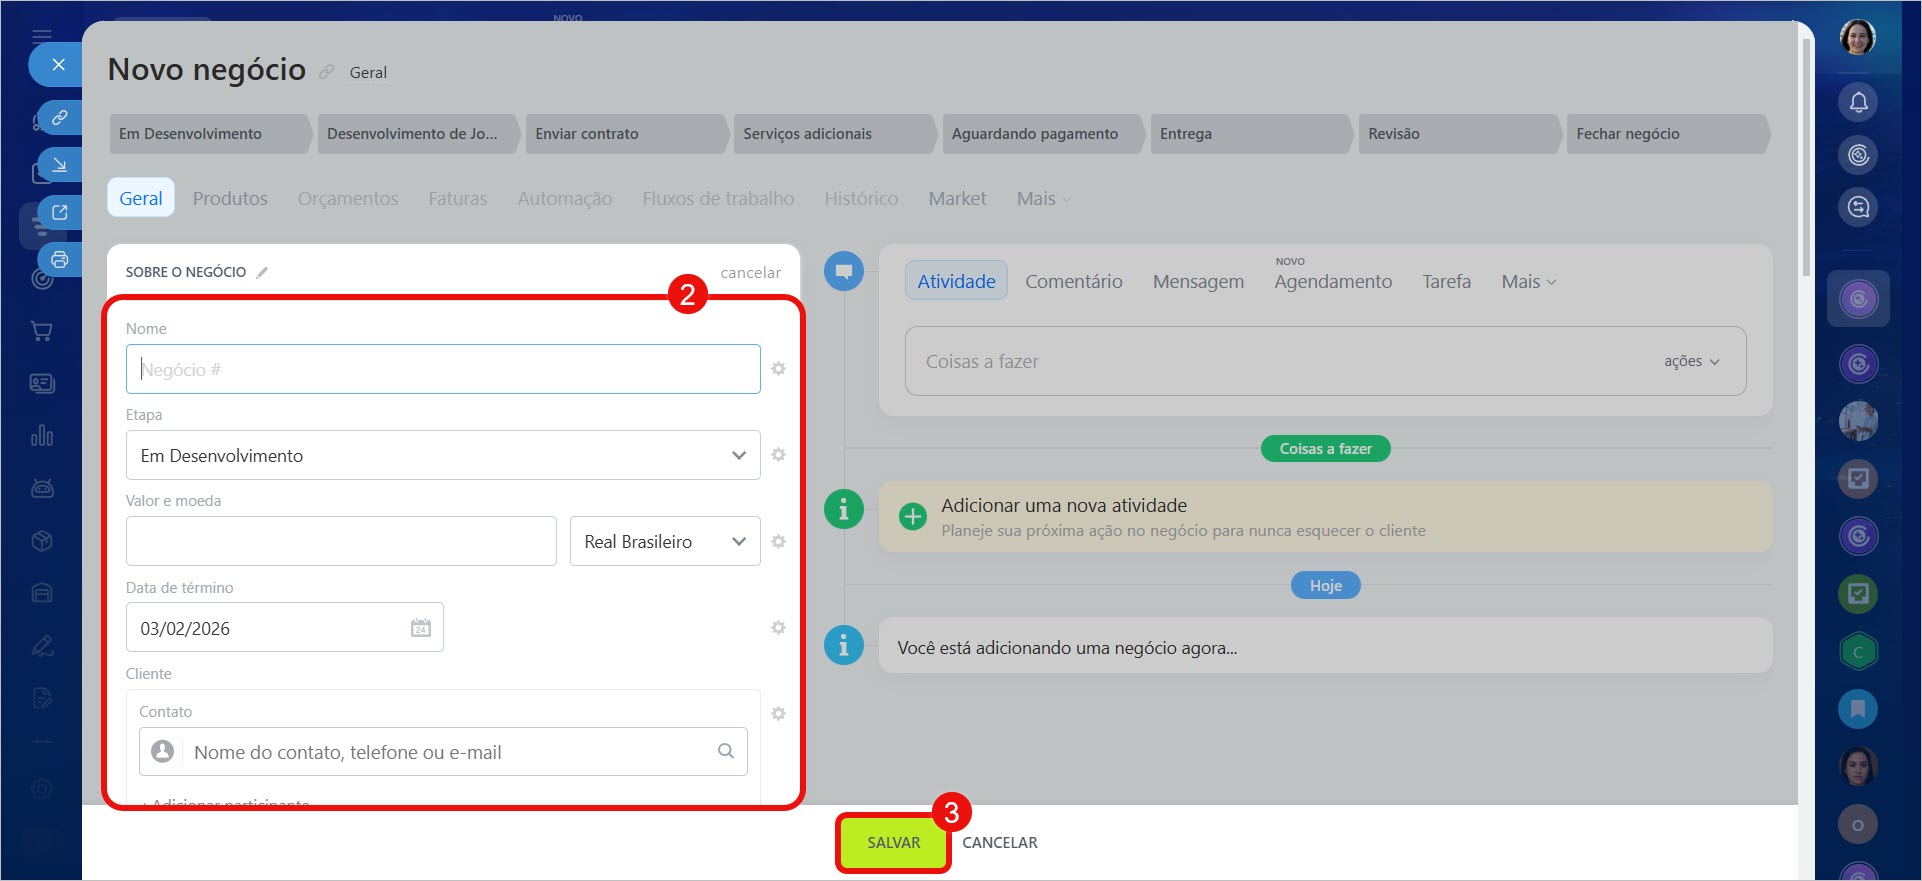Switch to the Produtos tab
This screenshot has height=881, width=1922.
(230, 199)
